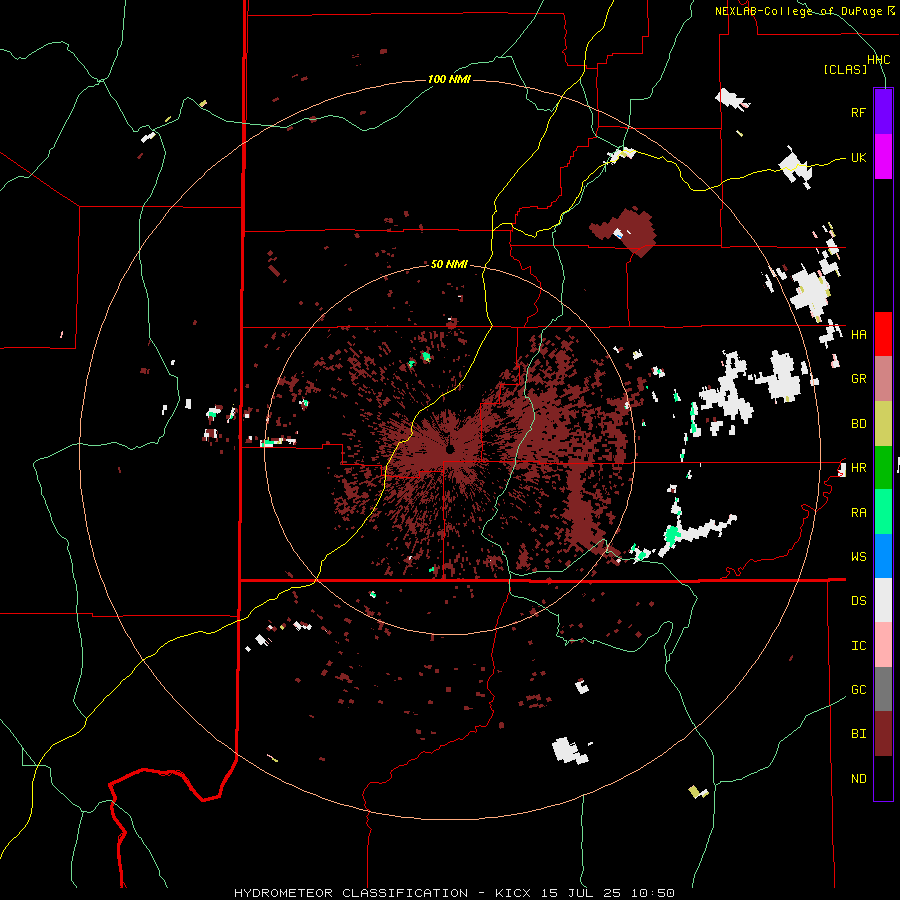Screen dimensions: 900x900
Task: Select the light pink IC swatch
Action: (x=883, y=645)
